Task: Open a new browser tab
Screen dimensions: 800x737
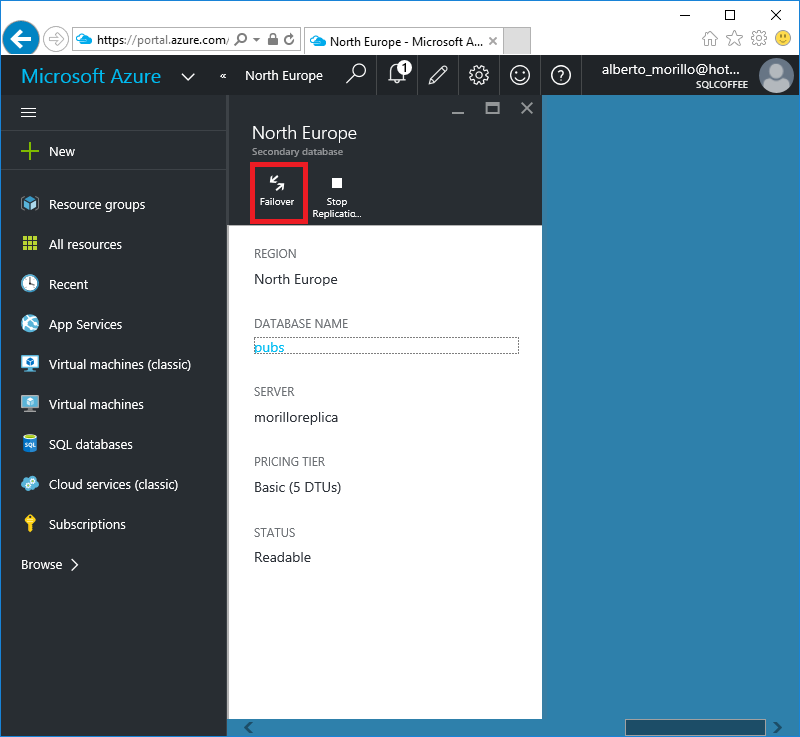Action: click(517, 41)
